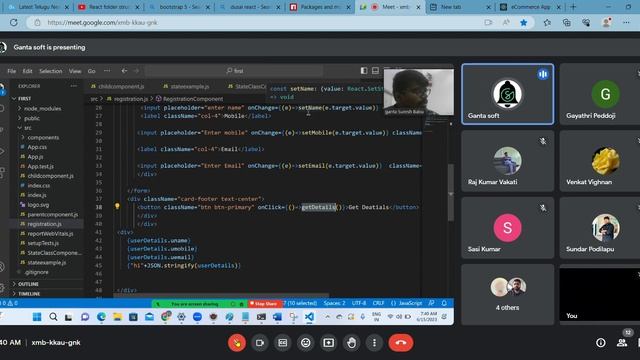
Task: Click the lightbulb quick-fix icon on line 38
Action: (x=117, y=207)
